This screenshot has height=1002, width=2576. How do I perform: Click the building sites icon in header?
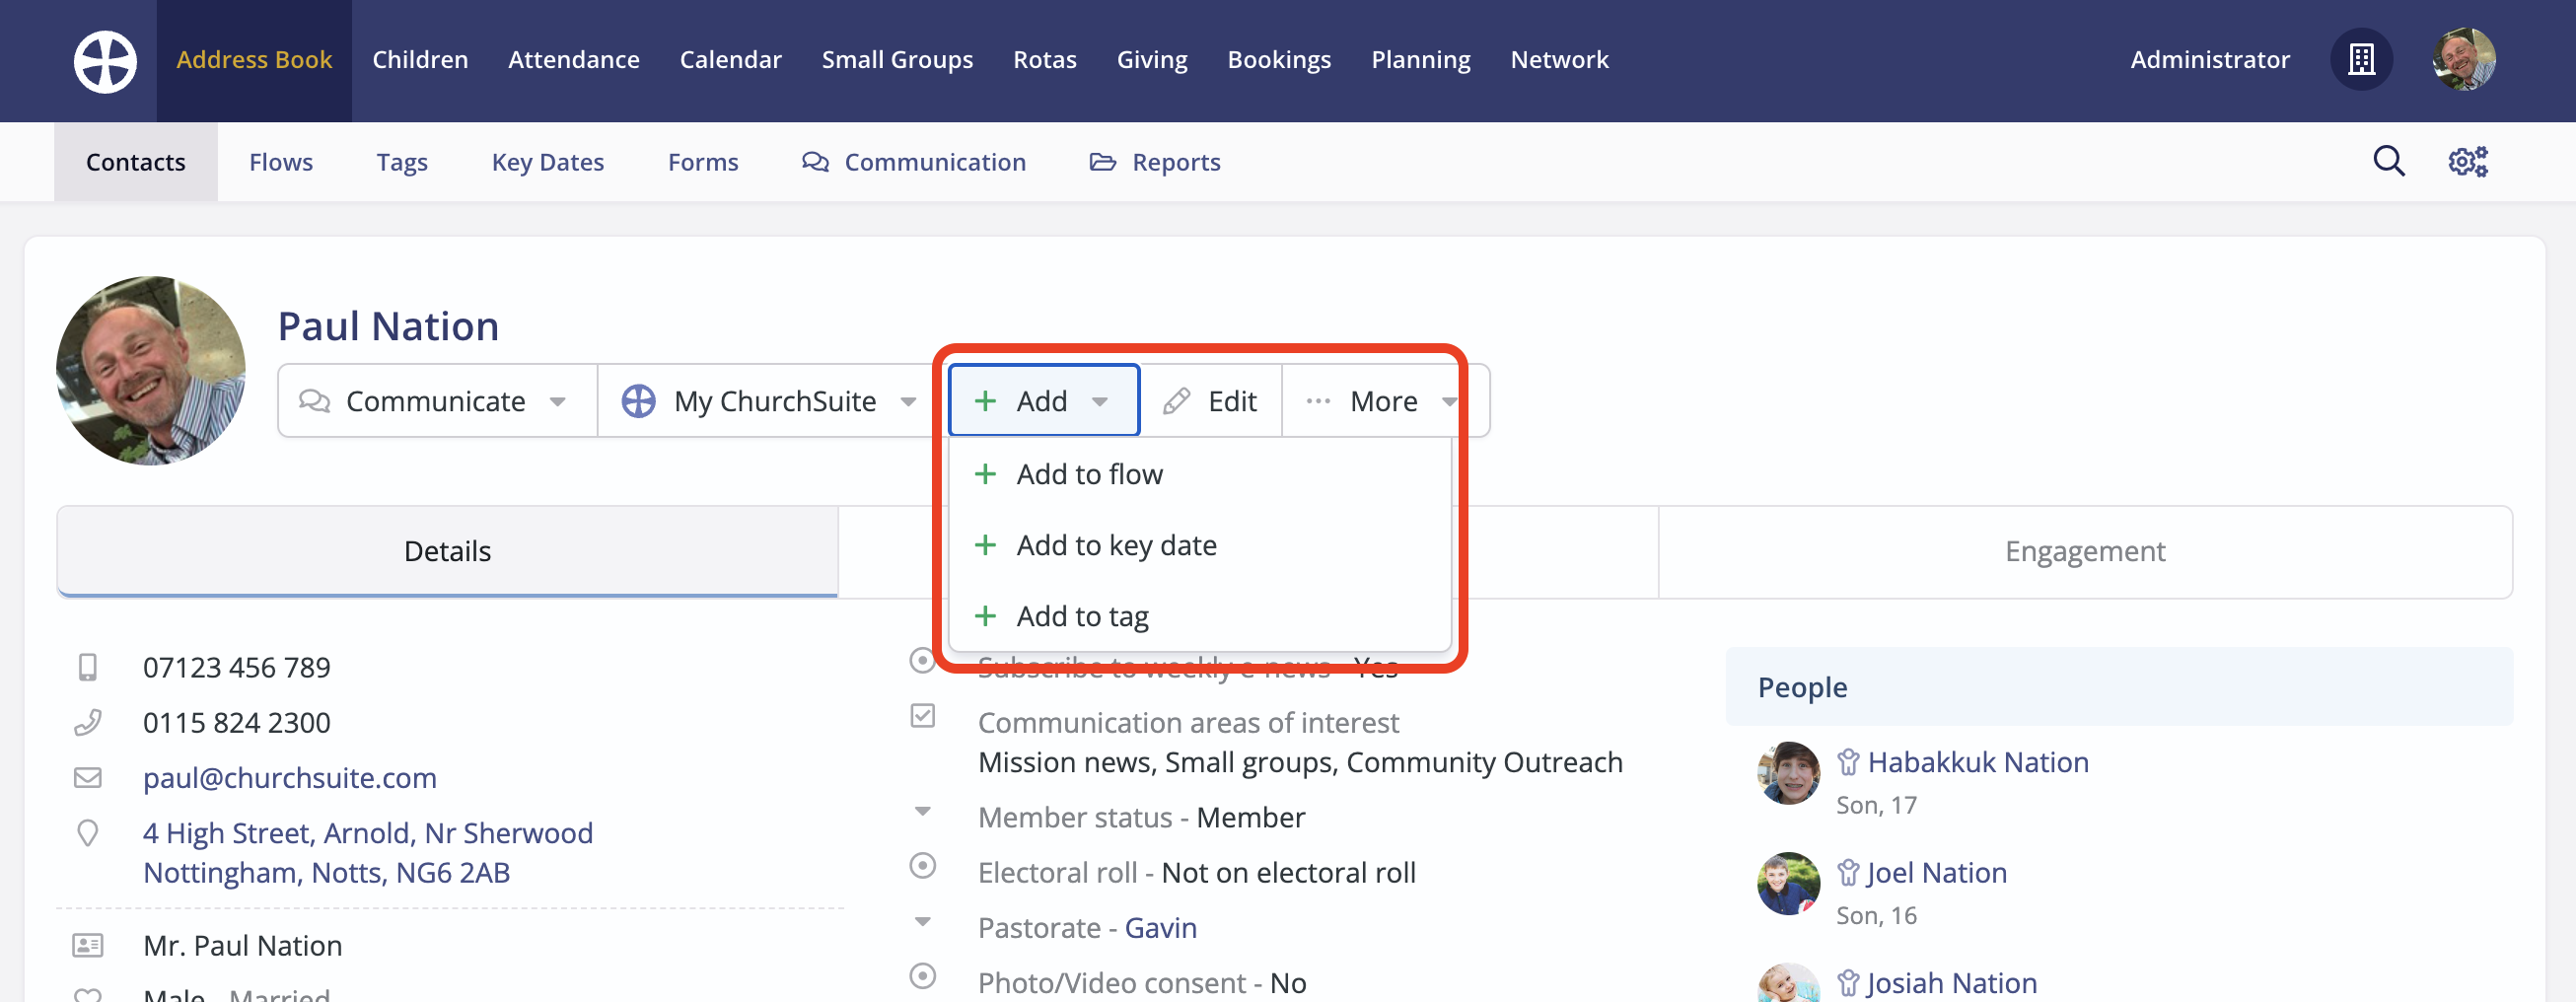(2361, 60)
